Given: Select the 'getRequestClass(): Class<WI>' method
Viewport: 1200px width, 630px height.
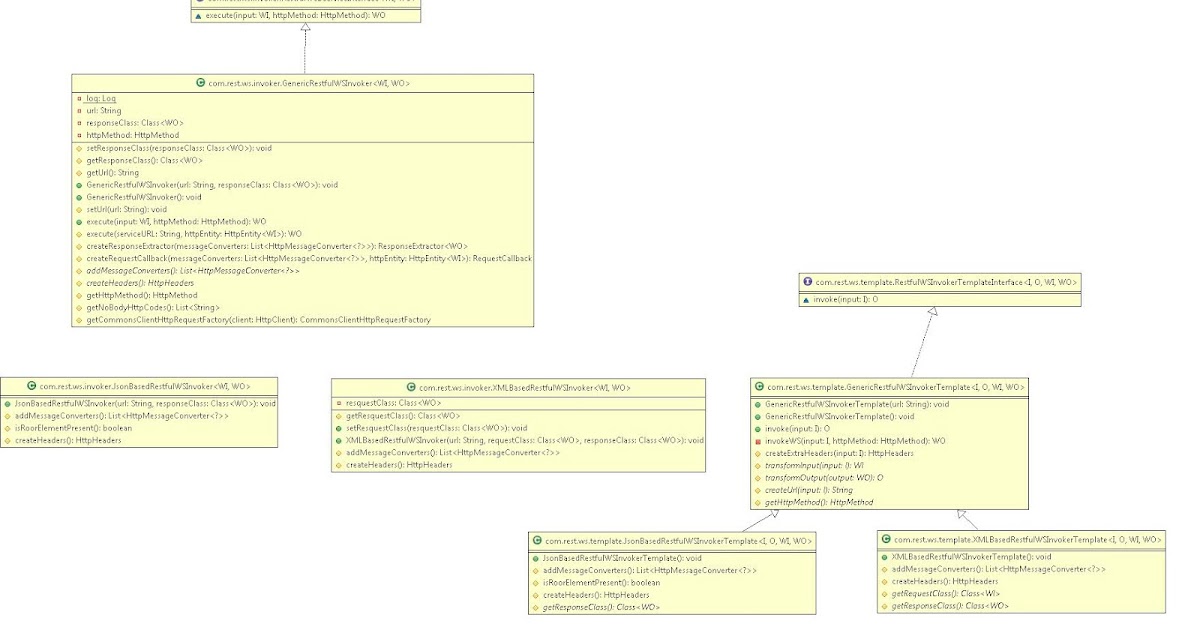Looking at the screenshot, I should (x=945, y=594).
